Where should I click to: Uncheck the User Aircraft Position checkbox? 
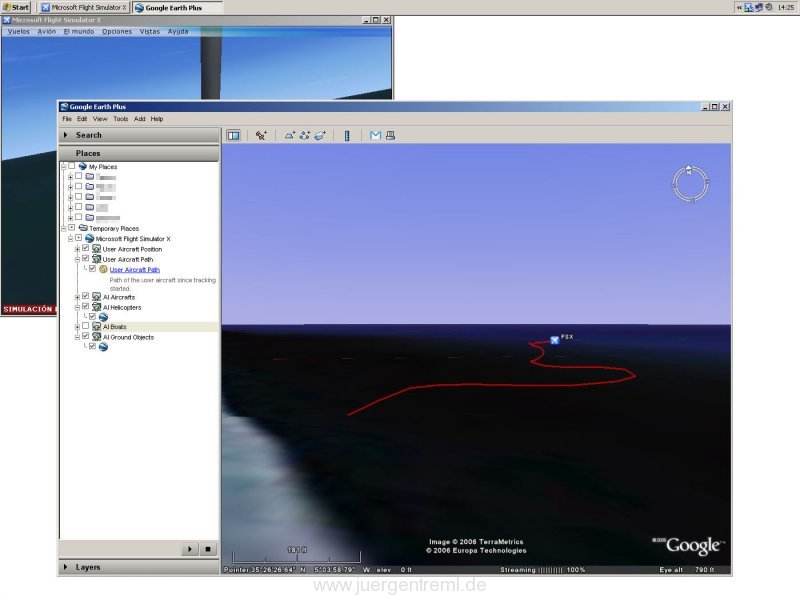(86, 248)
